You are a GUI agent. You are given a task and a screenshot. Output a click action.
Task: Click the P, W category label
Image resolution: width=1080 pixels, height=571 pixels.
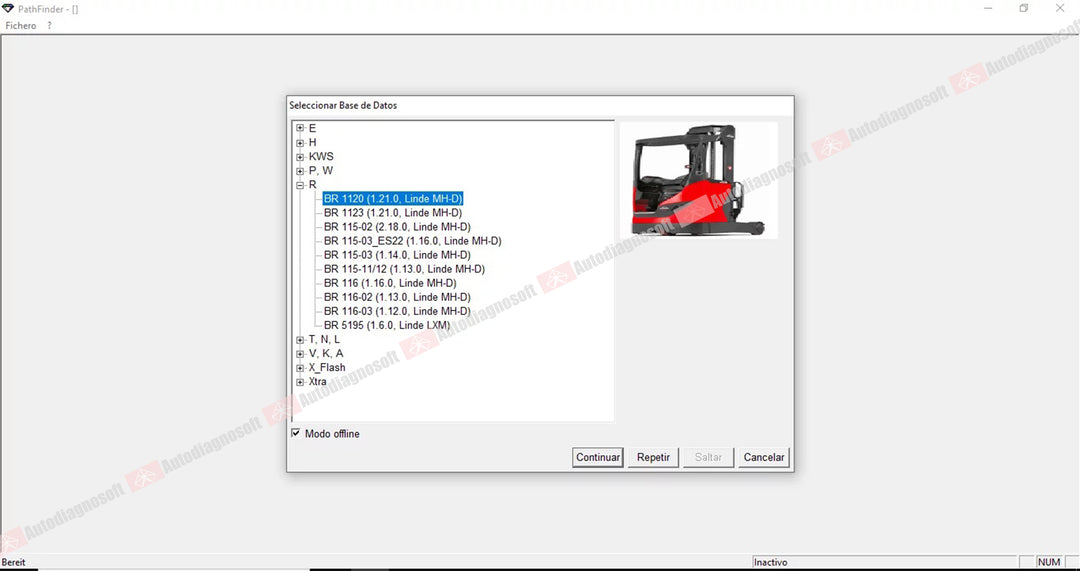pyautogui.click(x=321, y=170)
